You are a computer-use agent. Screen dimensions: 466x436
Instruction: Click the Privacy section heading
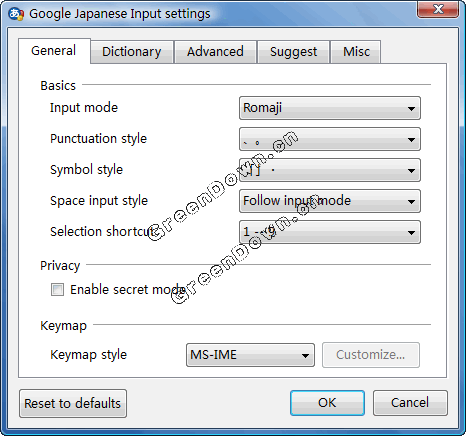(x=60, y=266)
